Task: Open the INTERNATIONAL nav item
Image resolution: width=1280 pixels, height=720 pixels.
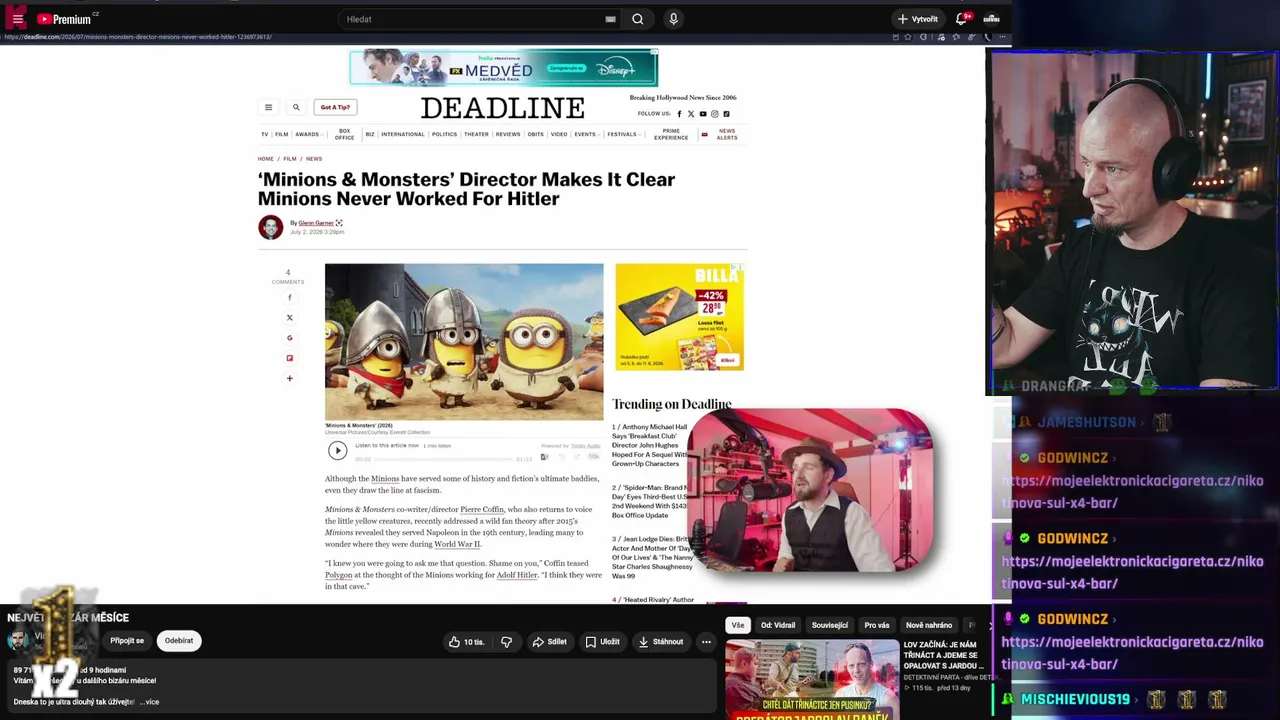Action: click(403, 134)
